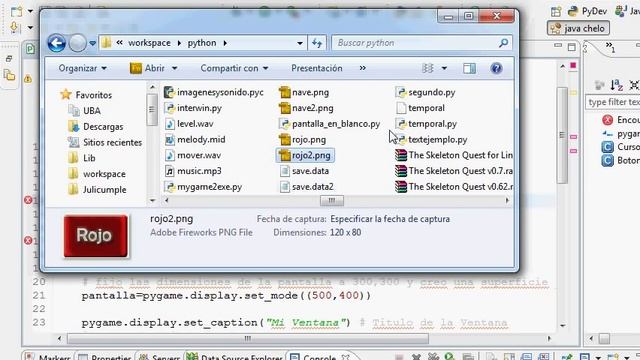Open the address bar history dropdown
This screenshot has height=360, width=640.
click(300, 43)
